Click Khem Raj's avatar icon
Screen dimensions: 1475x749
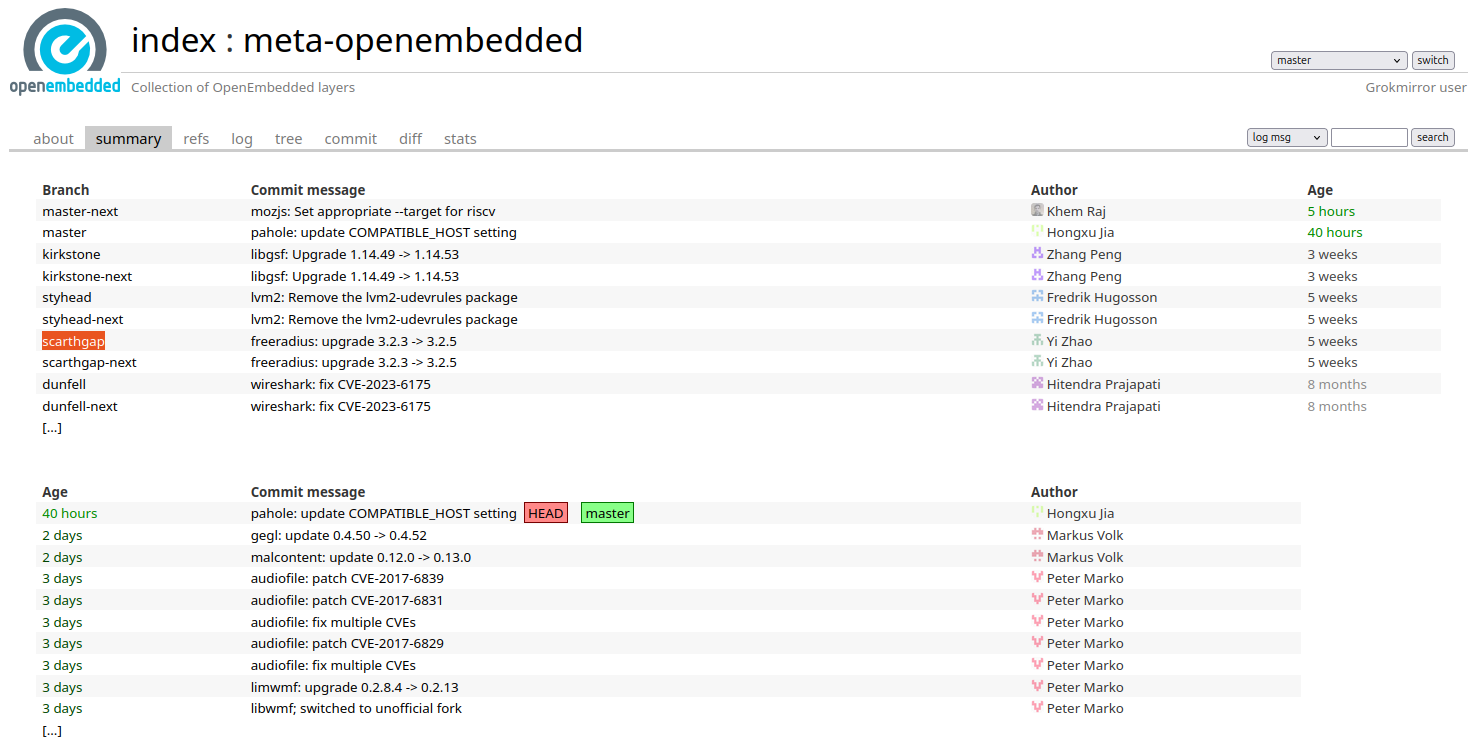point(1037,210)
